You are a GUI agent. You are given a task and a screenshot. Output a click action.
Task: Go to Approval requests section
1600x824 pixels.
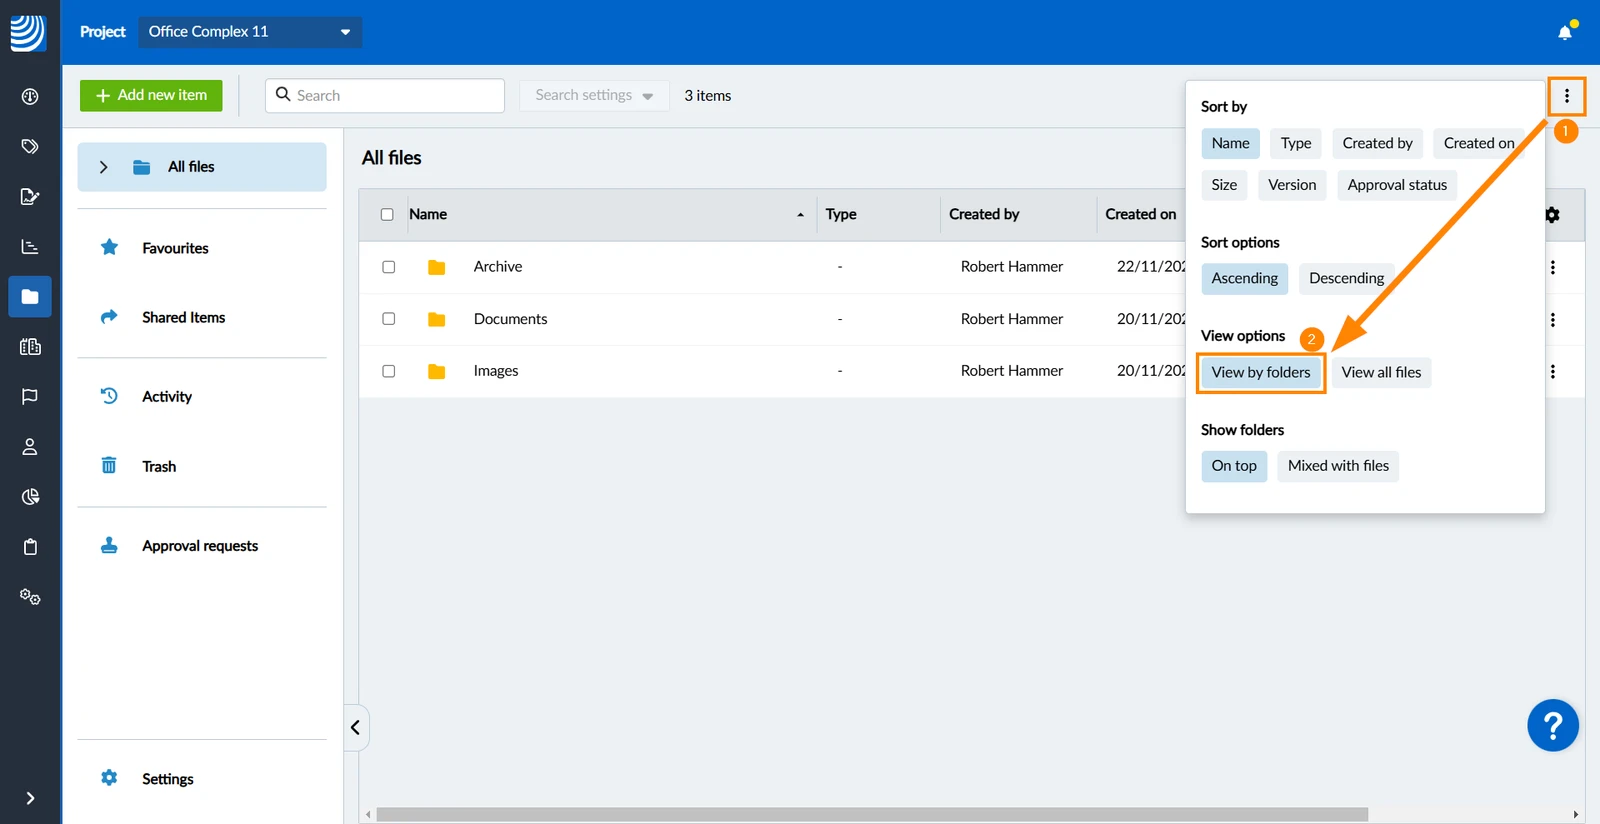pyautogui.click(x=200, y=546)
